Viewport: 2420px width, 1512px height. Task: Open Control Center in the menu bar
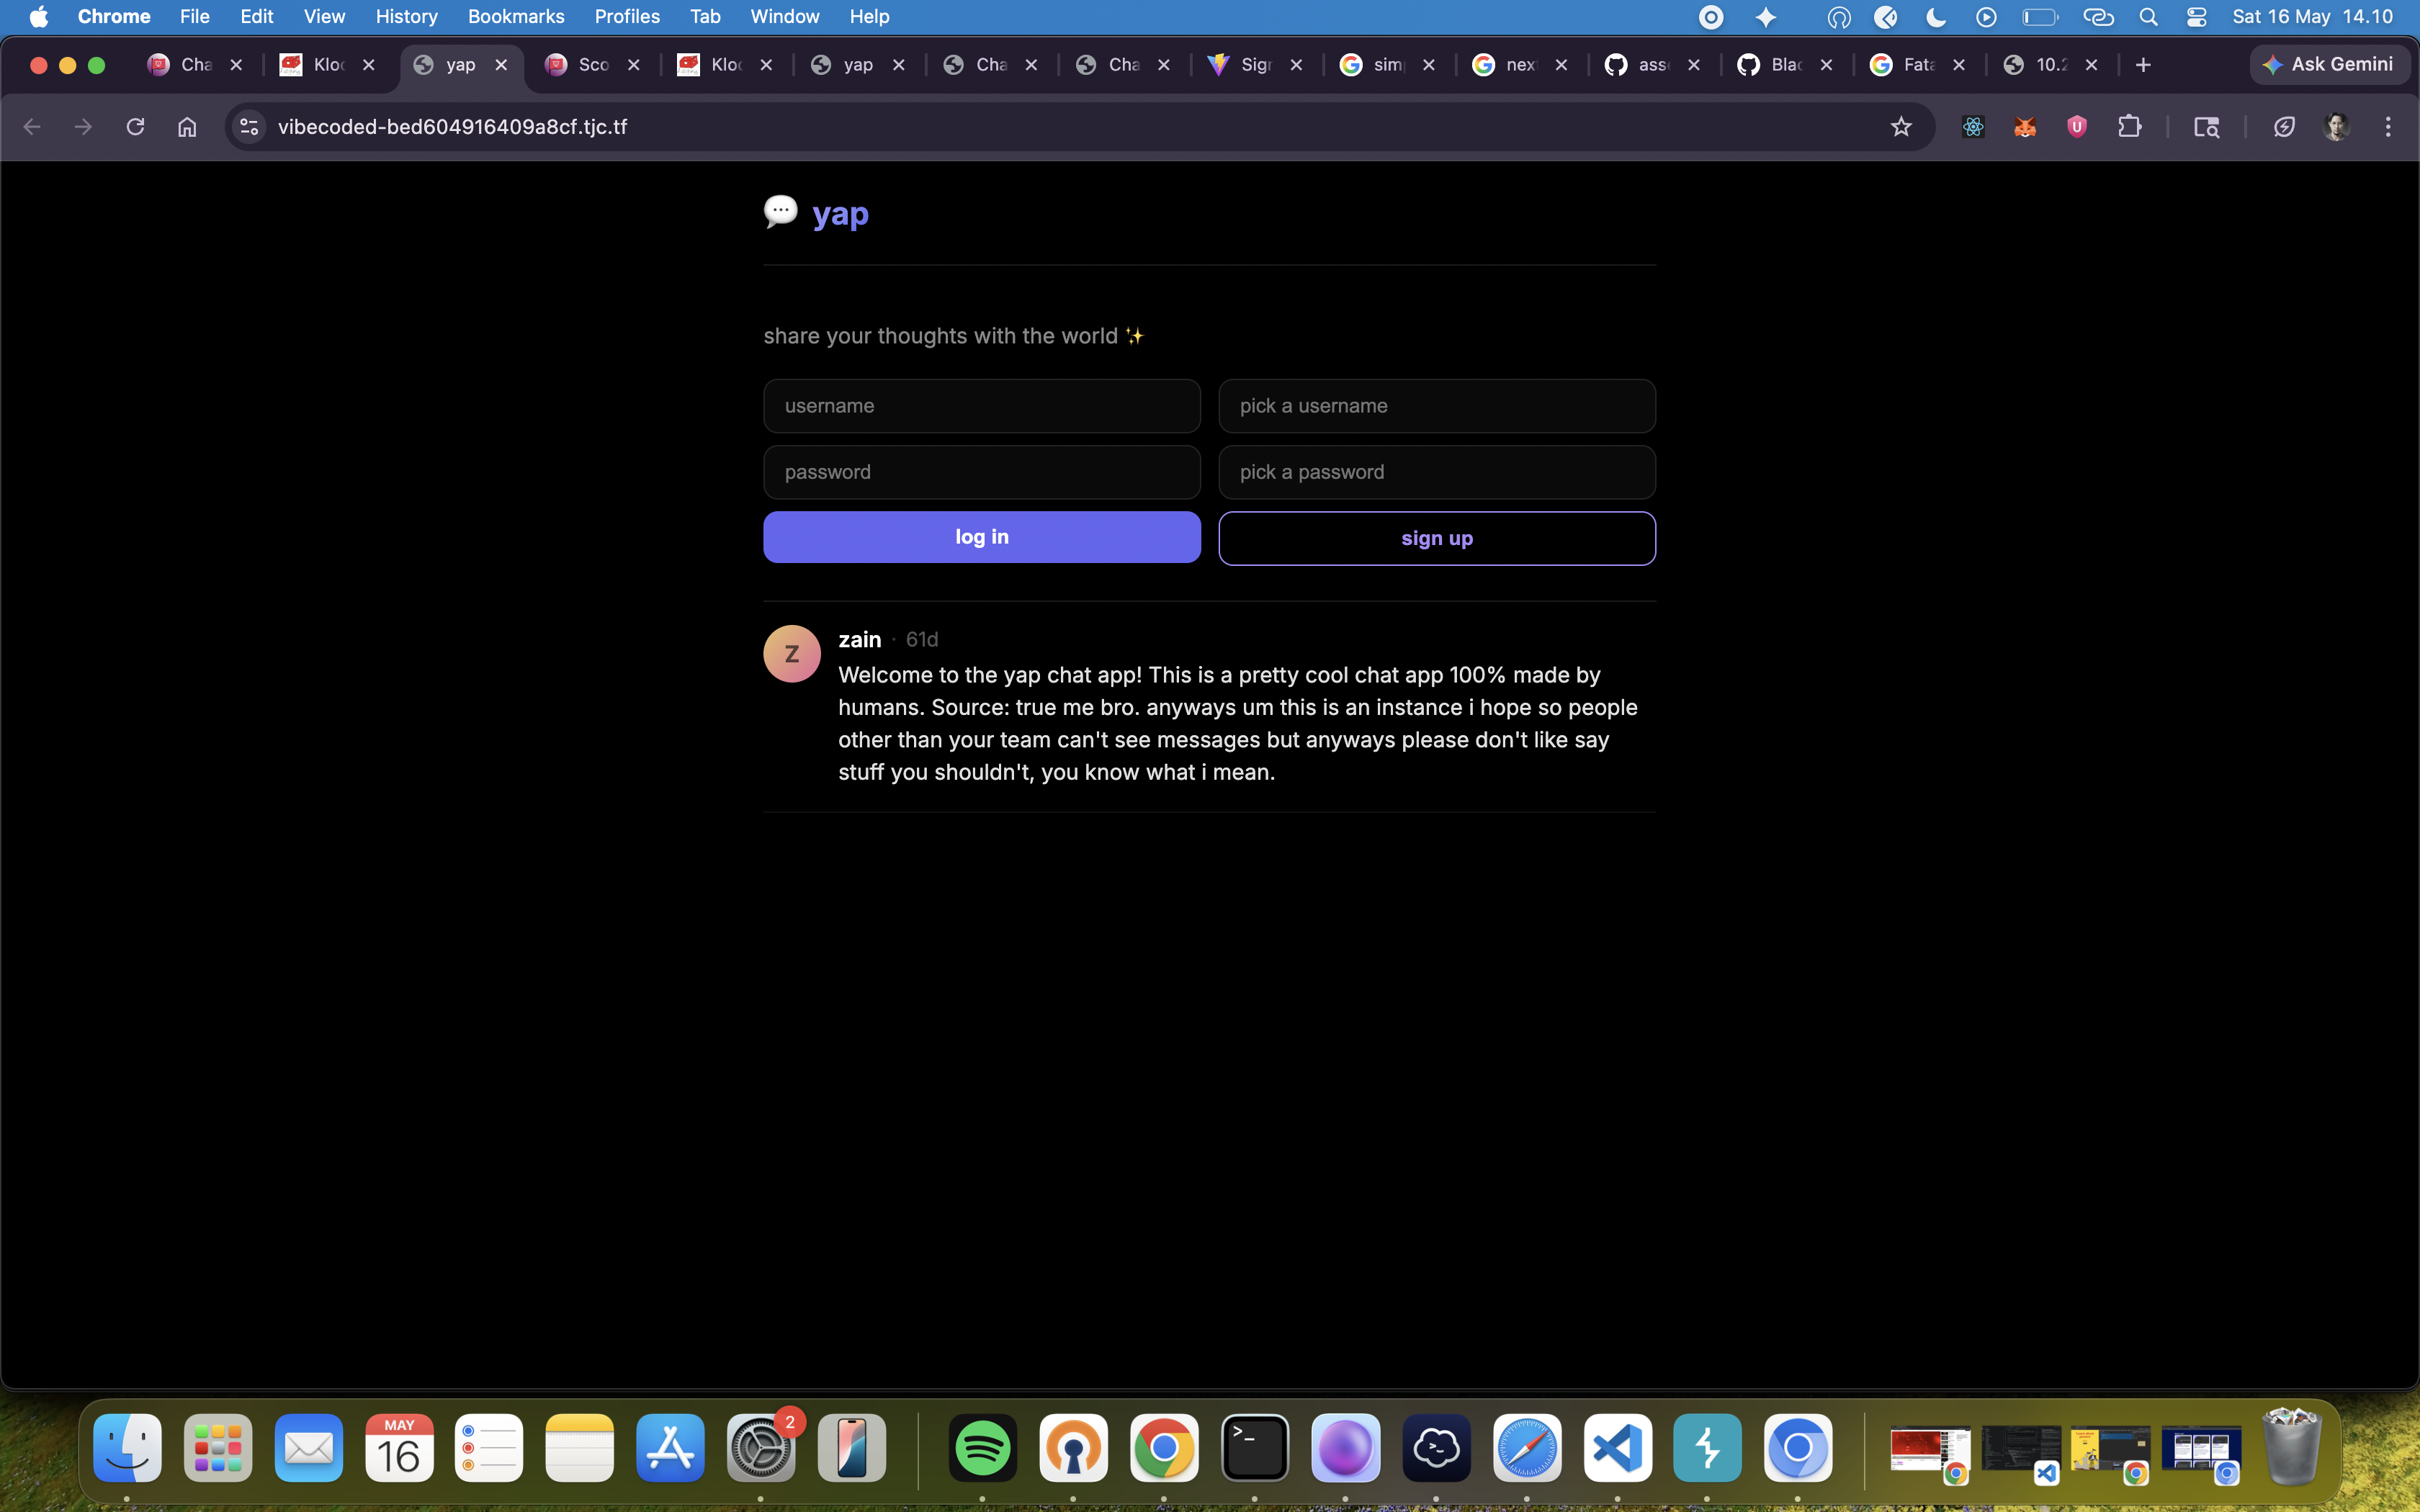[2197, 17]
